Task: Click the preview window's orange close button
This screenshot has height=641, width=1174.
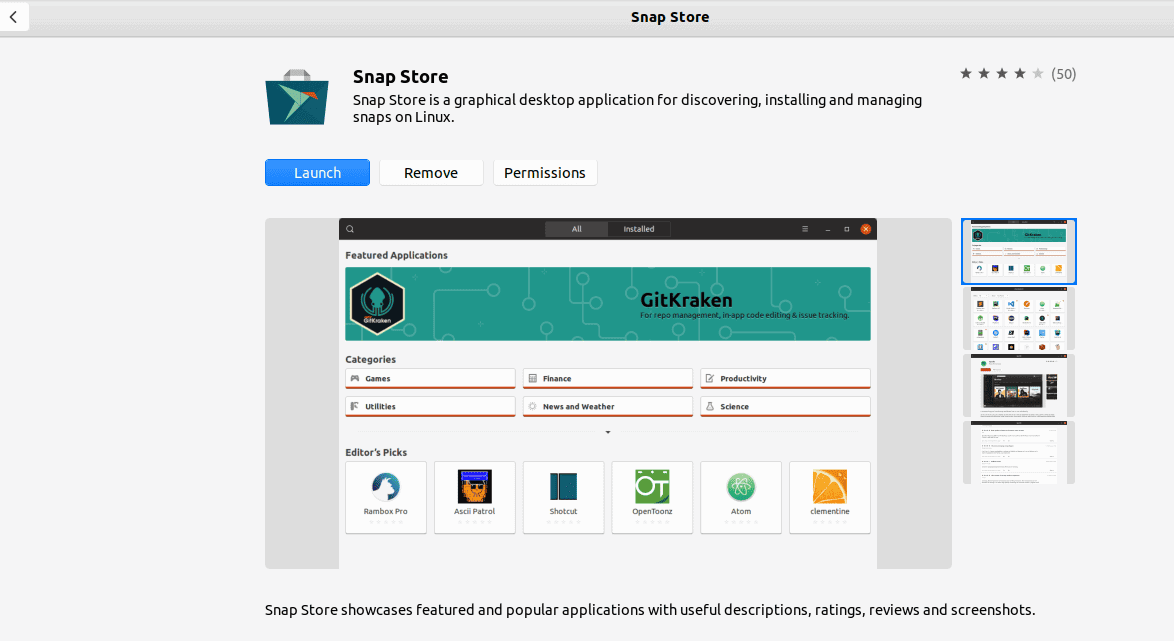Action: point(866,229)
